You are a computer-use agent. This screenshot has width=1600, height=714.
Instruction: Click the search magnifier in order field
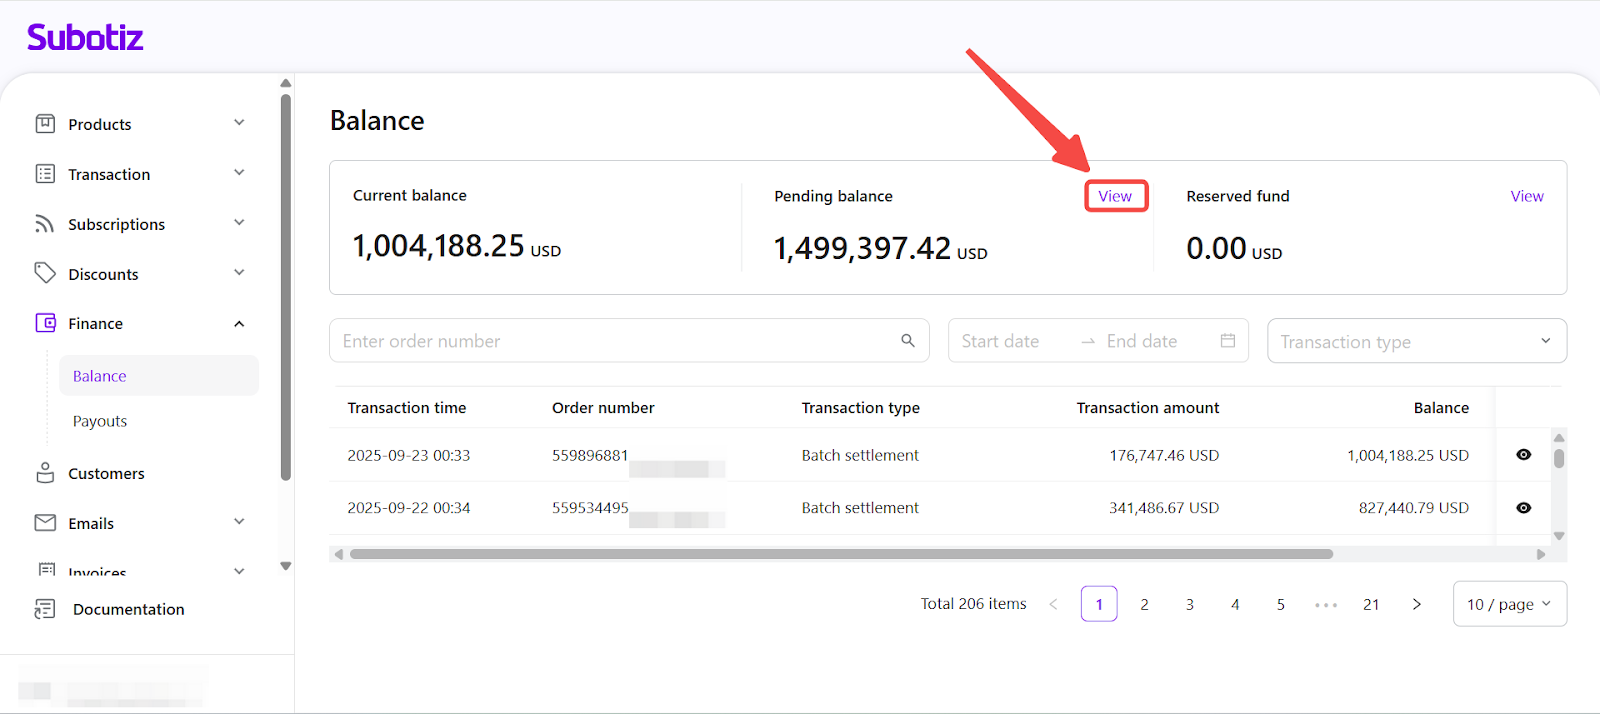point(907,341)
